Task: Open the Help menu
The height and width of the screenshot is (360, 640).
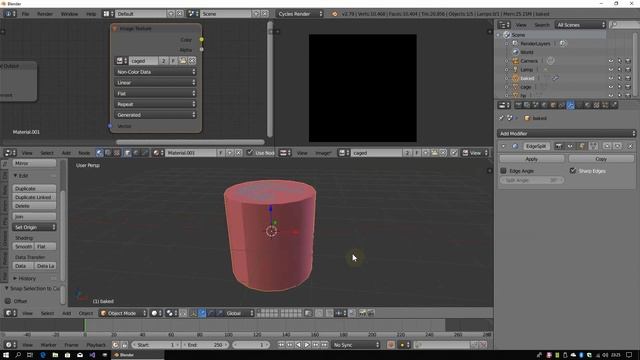Action: pos(91,14)
